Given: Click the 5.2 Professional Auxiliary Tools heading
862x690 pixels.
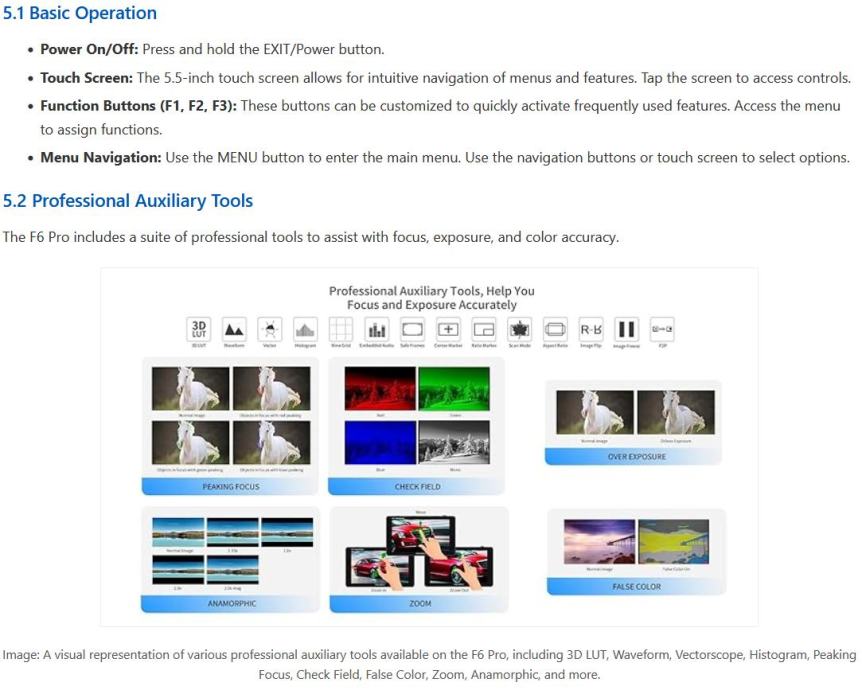Looking at the screenshot, I should (128, 201).
